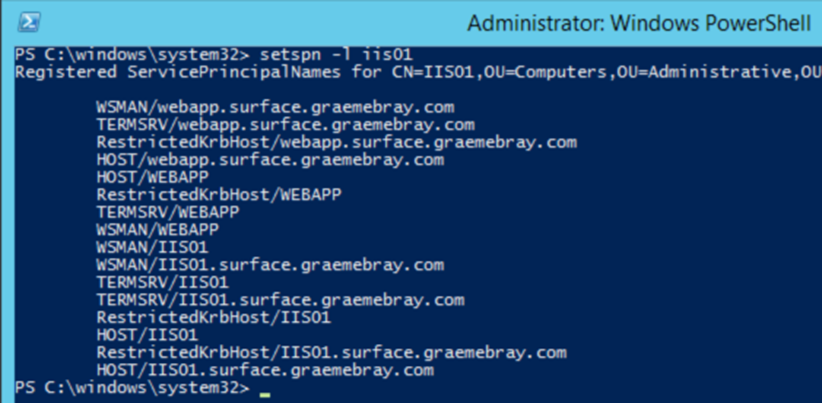Viewport: 822px width, 403px height.
Task: Click the setspn -l iis01 command text
Action: [337, 55]
